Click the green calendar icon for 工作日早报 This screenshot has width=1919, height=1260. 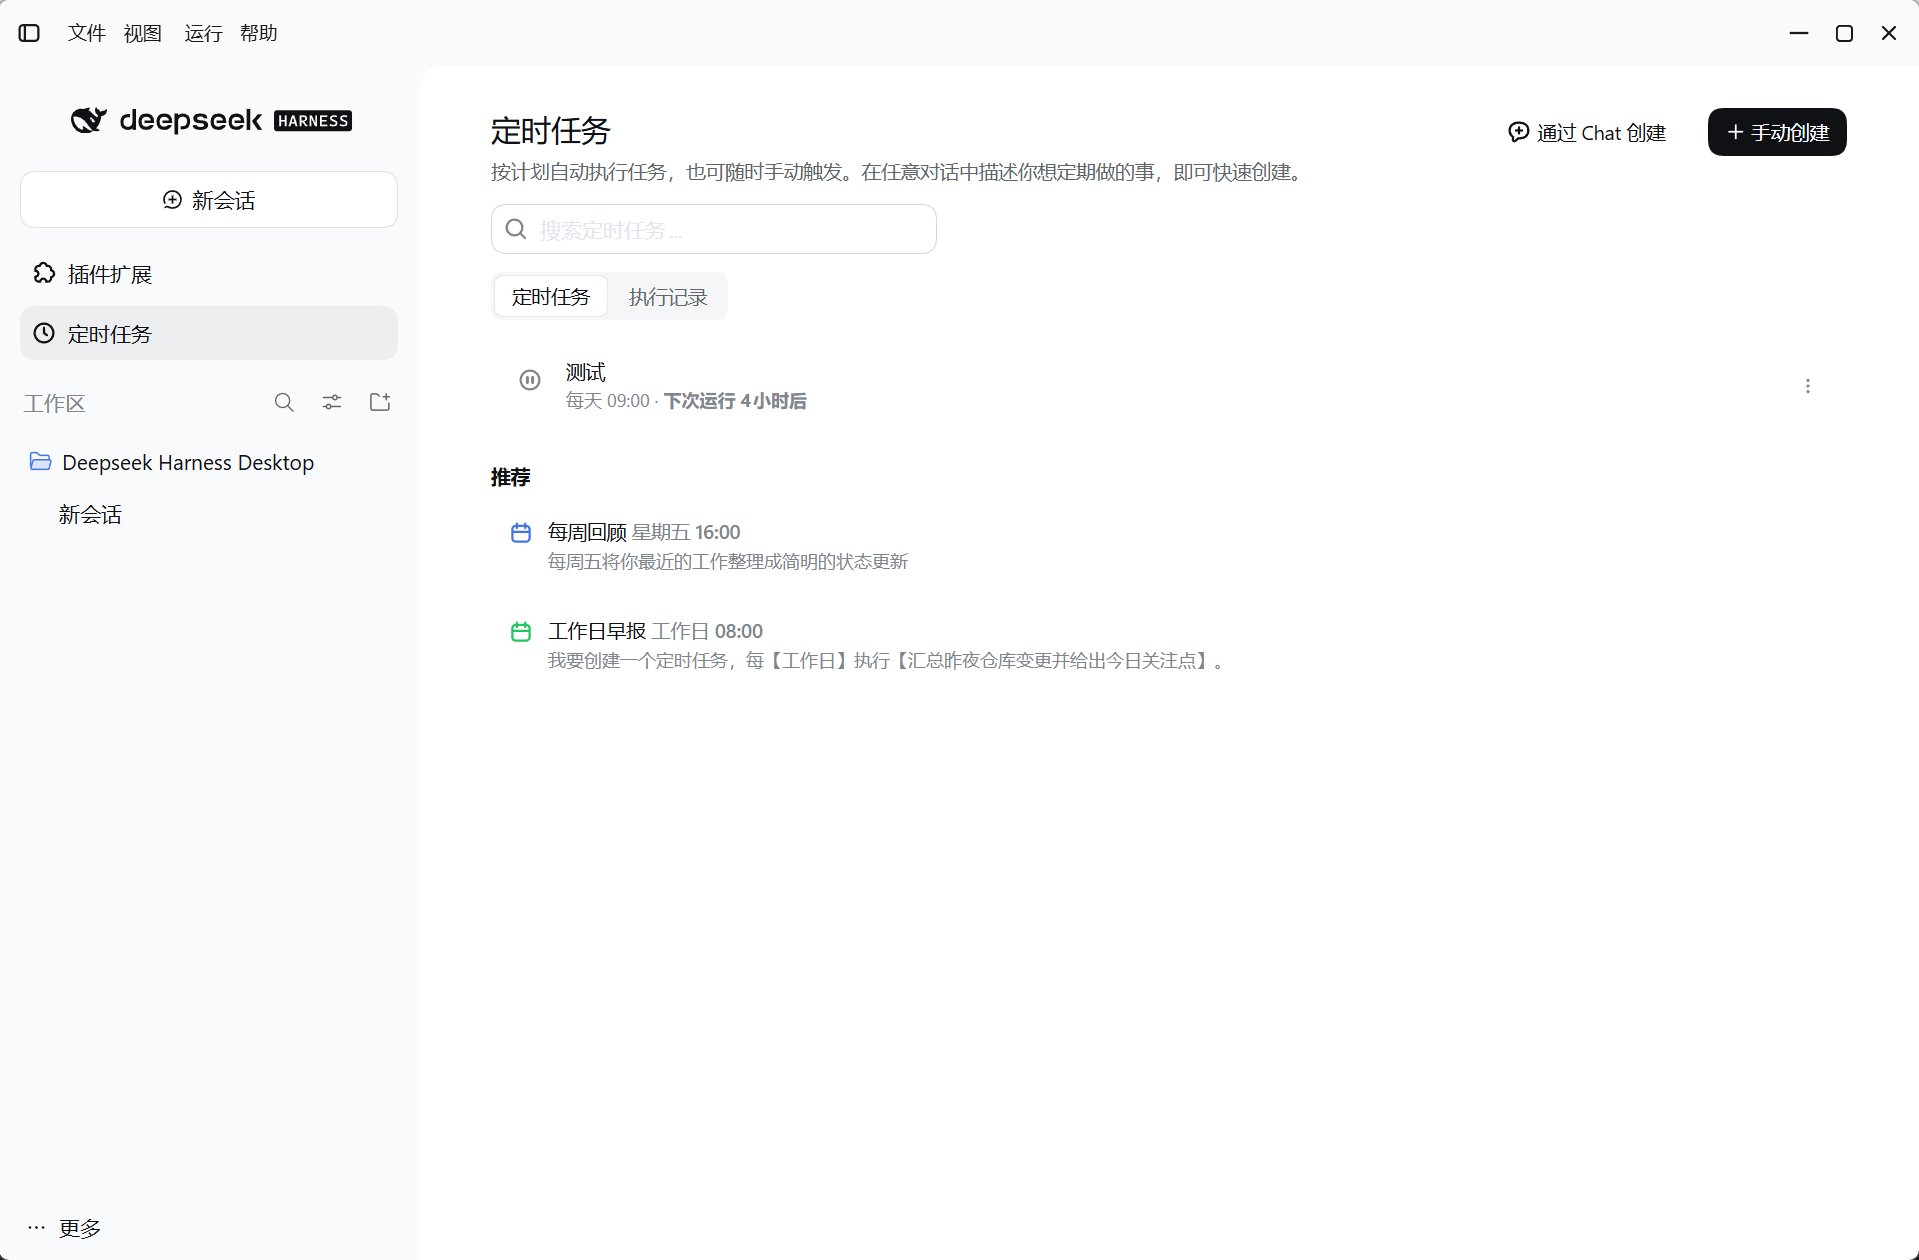click(521, 632)
